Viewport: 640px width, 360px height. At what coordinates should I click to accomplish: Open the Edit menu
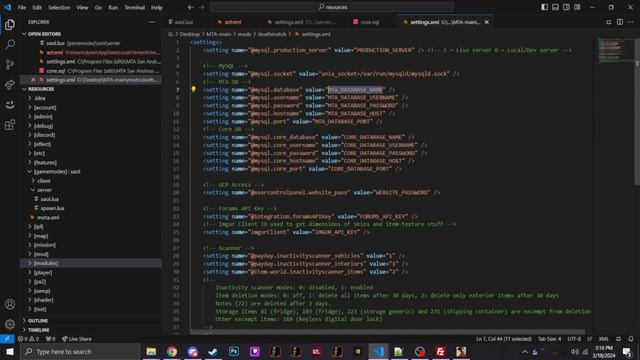pos(37,7)
